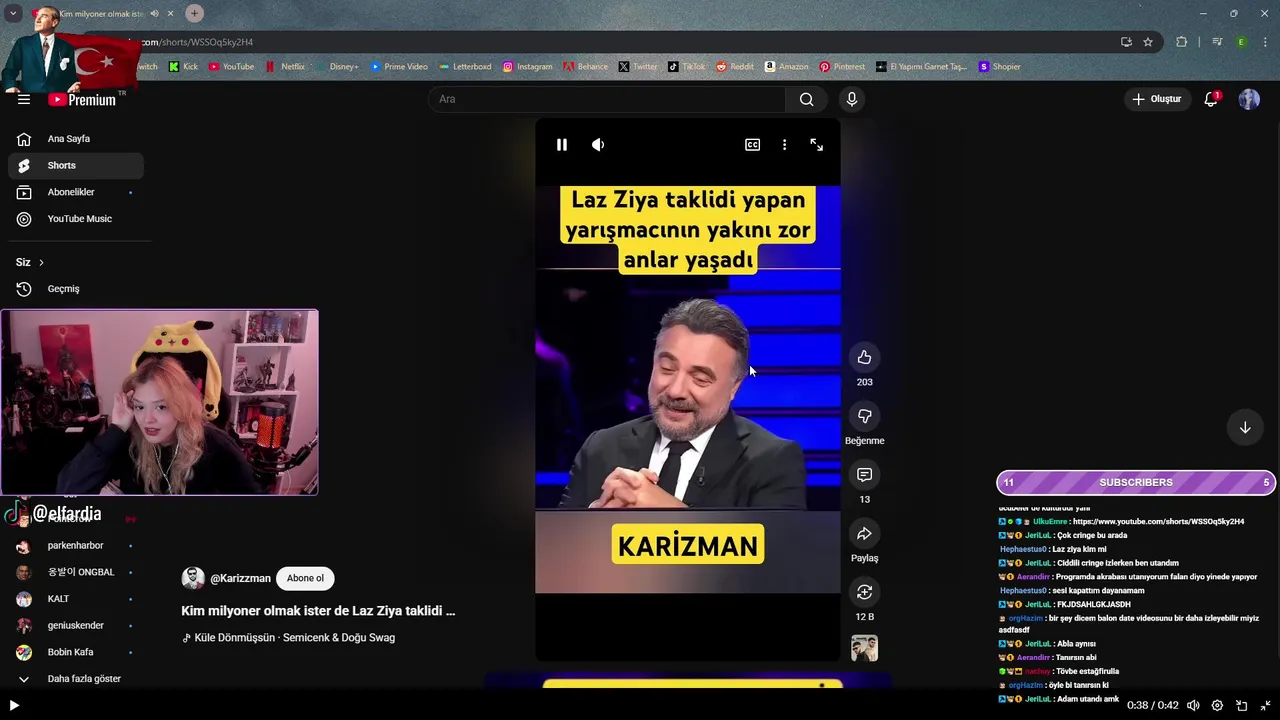Open the TikTok bookmark

coord(687,67)
